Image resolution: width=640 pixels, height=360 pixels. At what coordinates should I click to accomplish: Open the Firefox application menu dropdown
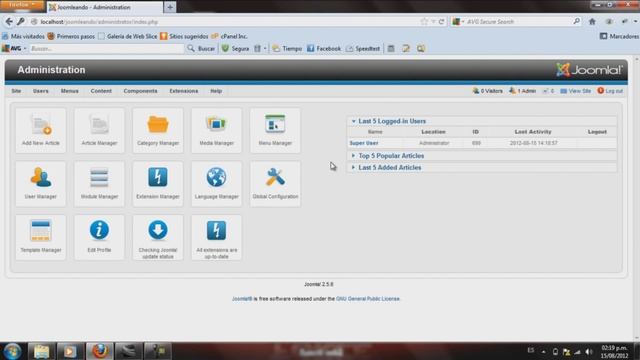(x=21, y=5)
